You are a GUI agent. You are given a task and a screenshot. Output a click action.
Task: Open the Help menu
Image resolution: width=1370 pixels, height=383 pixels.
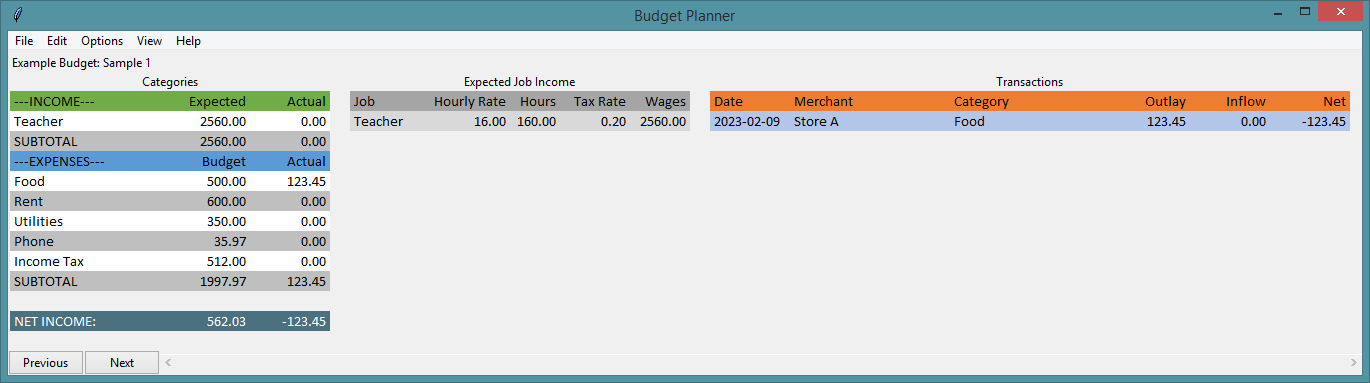(x=188, y=41)
